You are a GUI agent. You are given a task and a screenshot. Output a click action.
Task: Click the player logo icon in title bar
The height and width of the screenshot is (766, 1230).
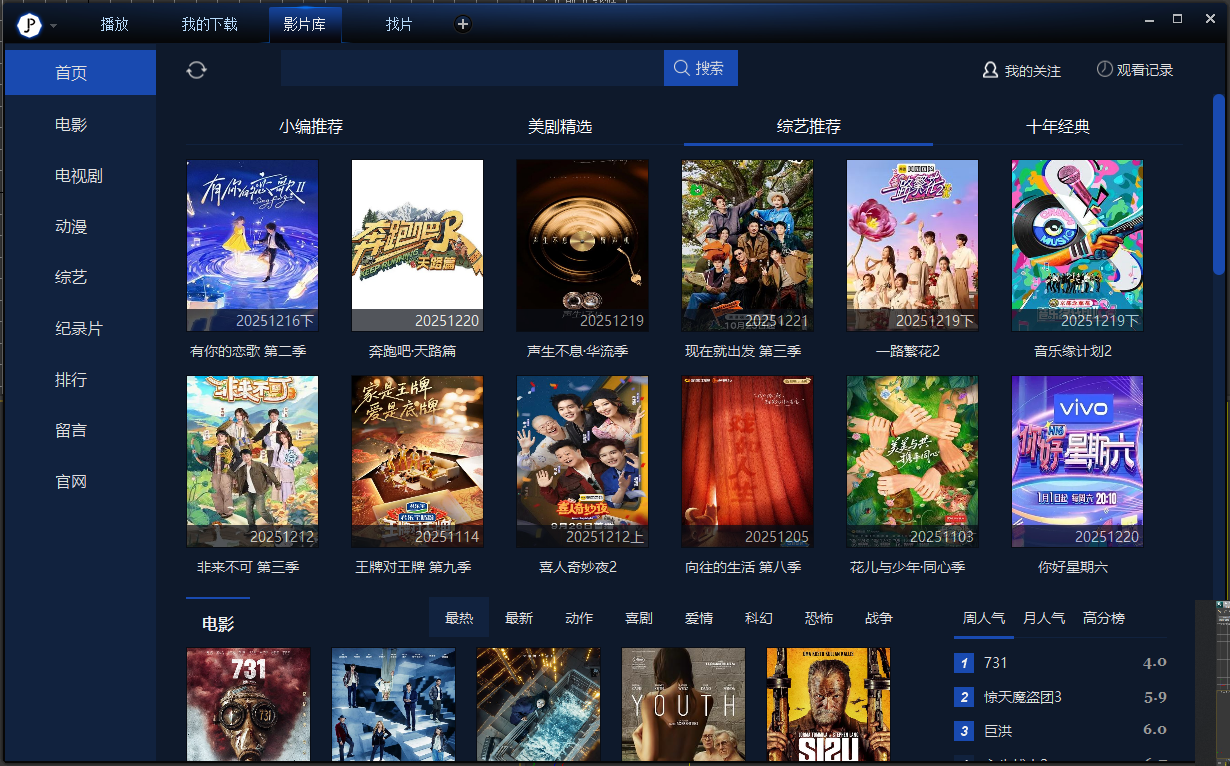pos(30,25)
